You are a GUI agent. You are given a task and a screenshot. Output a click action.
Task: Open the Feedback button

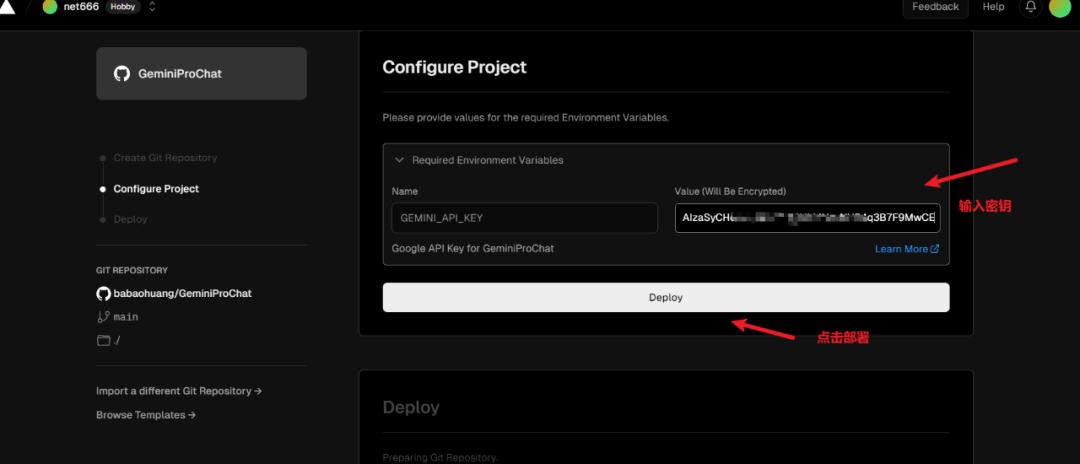pos(935,7)
